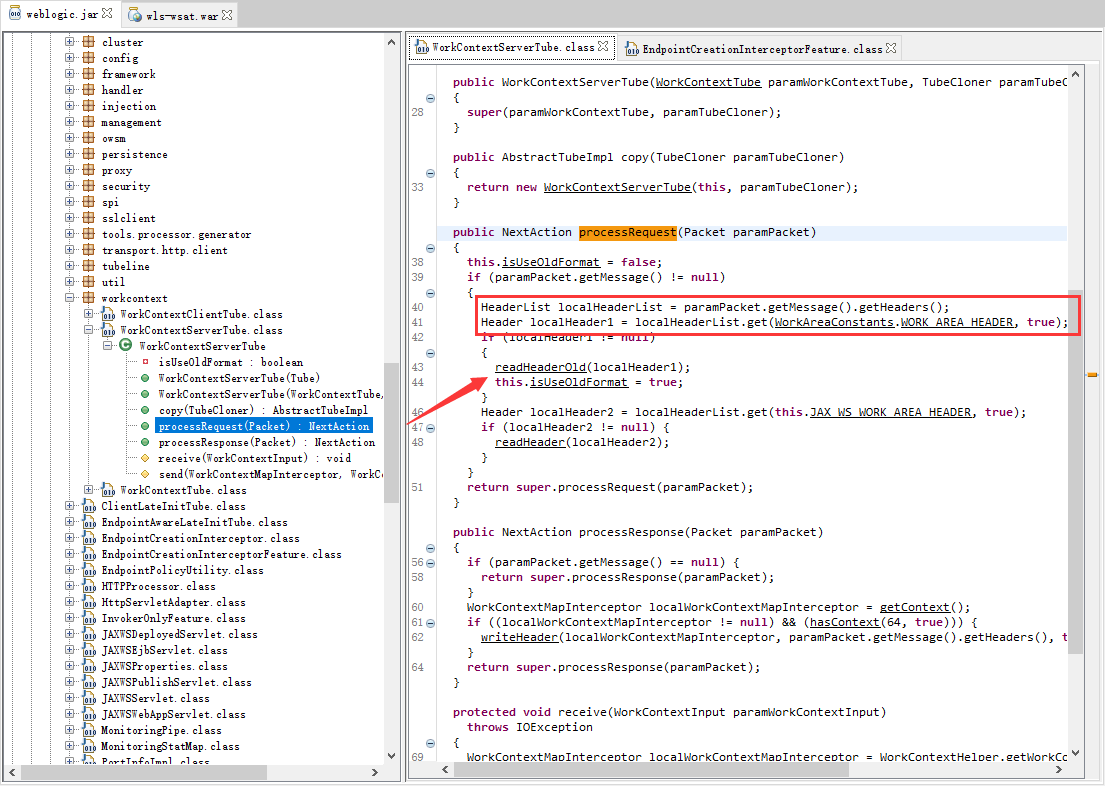Close the EndpointCreationInterceptorFeature.class editor tab
The width and height of the screenshot is (1105, 786).
891,48
